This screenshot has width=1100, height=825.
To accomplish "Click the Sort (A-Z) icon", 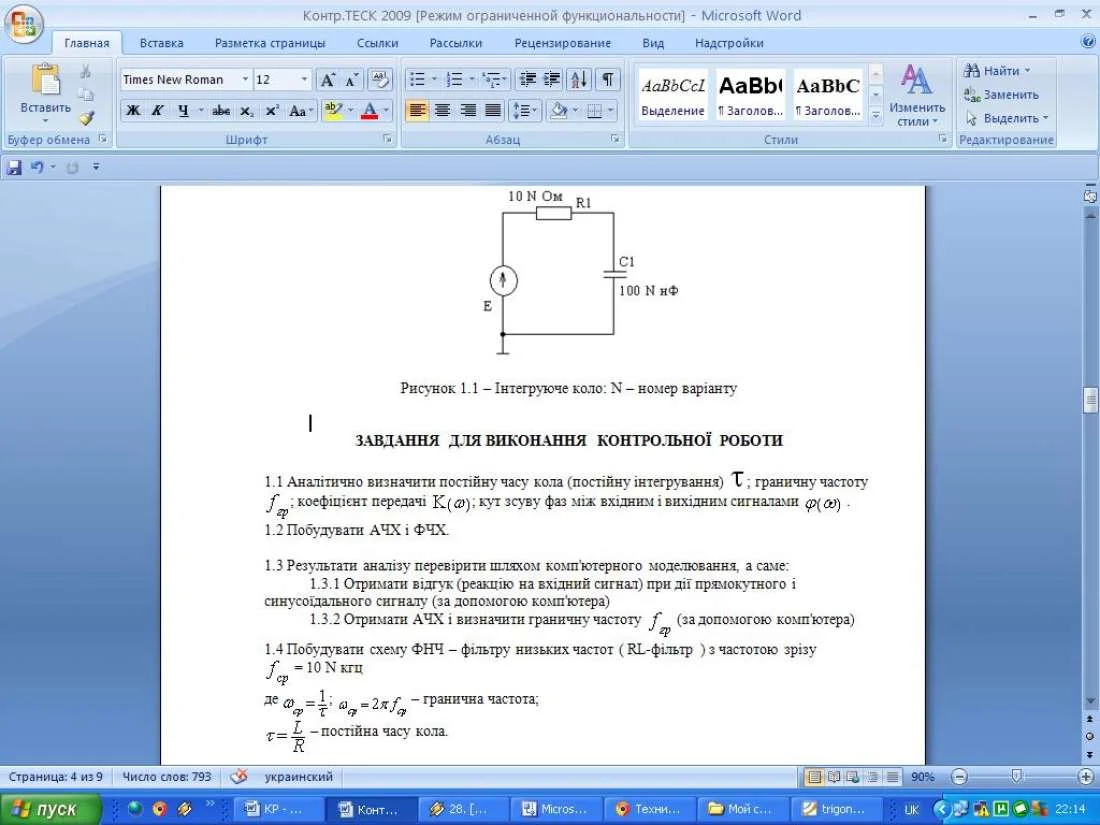I will 579,79.
